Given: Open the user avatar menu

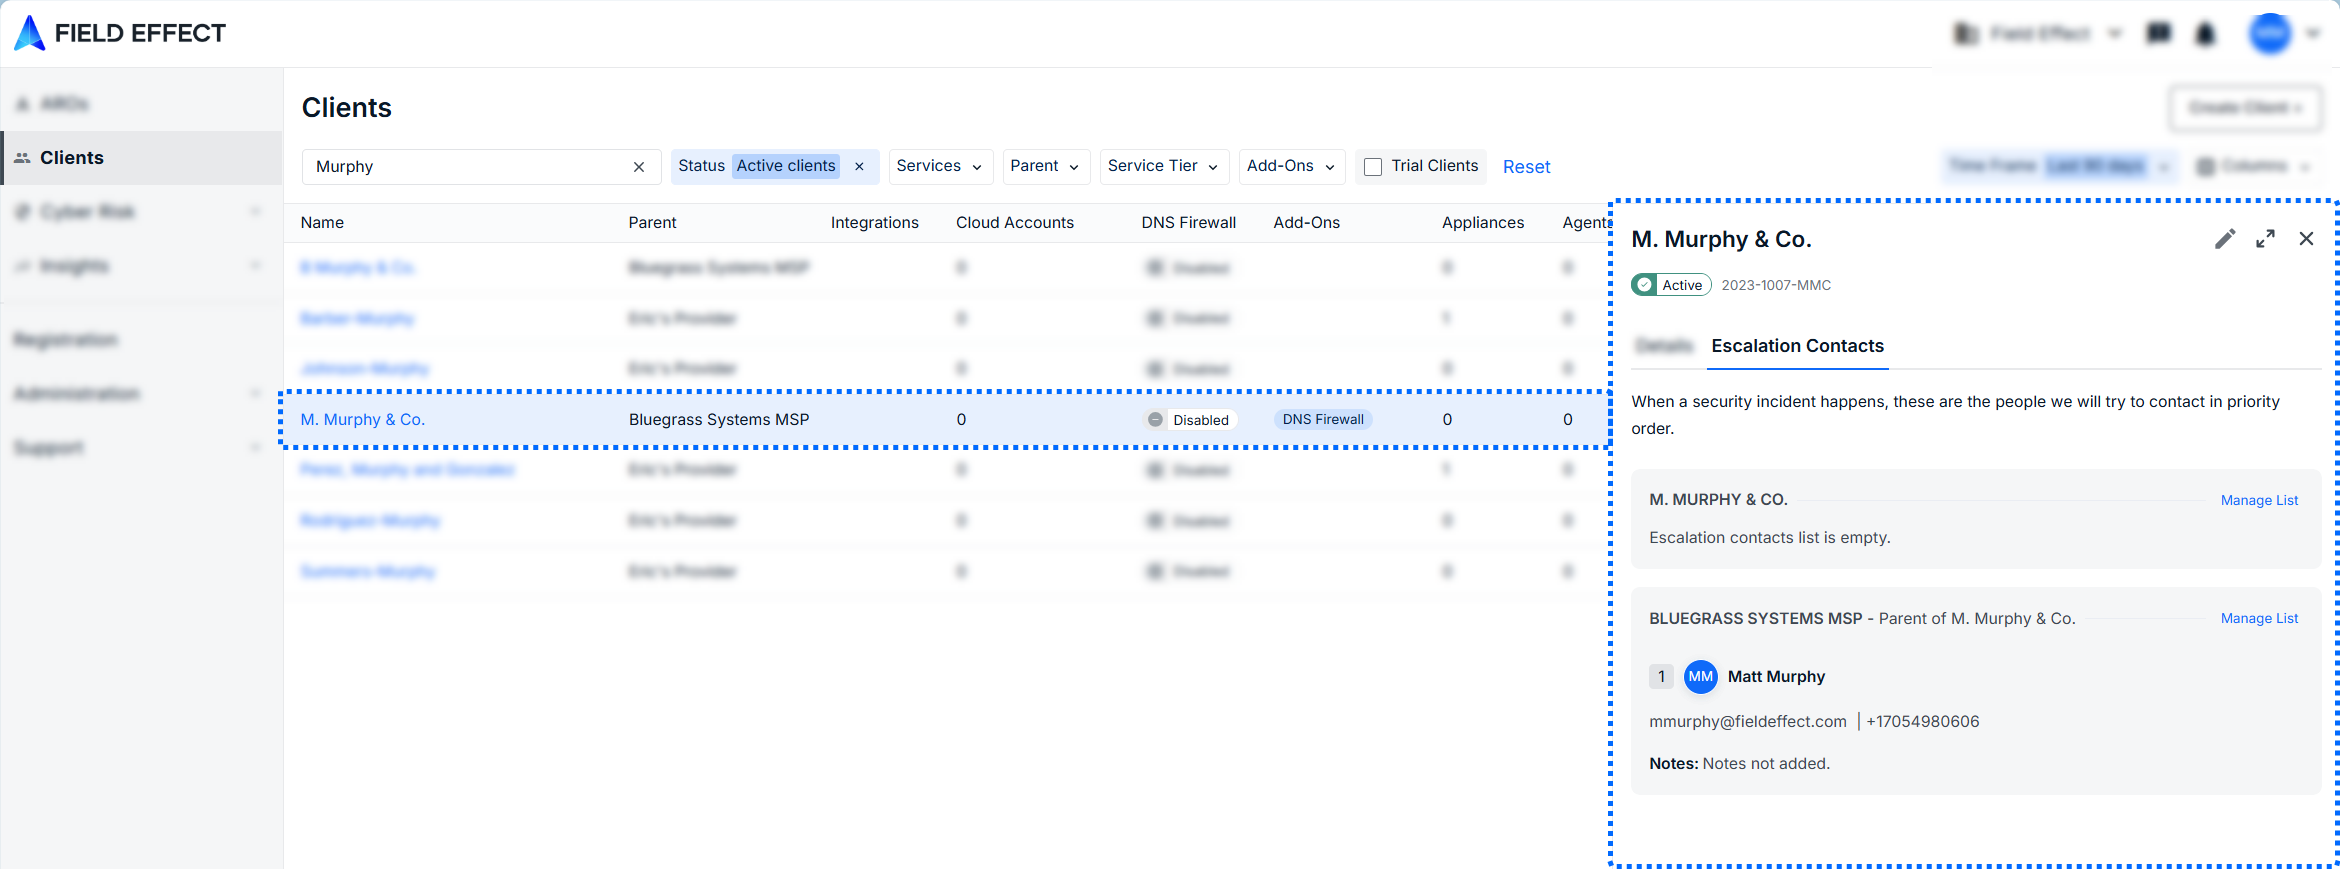Looking at the screenshot, I should click(2270, 34).
